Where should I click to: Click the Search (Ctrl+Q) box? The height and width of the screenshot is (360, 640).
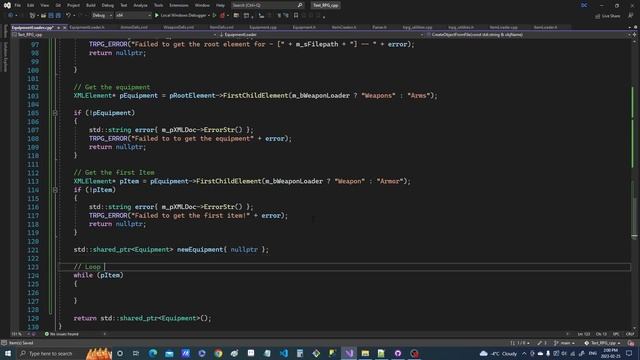coord(267,5)
